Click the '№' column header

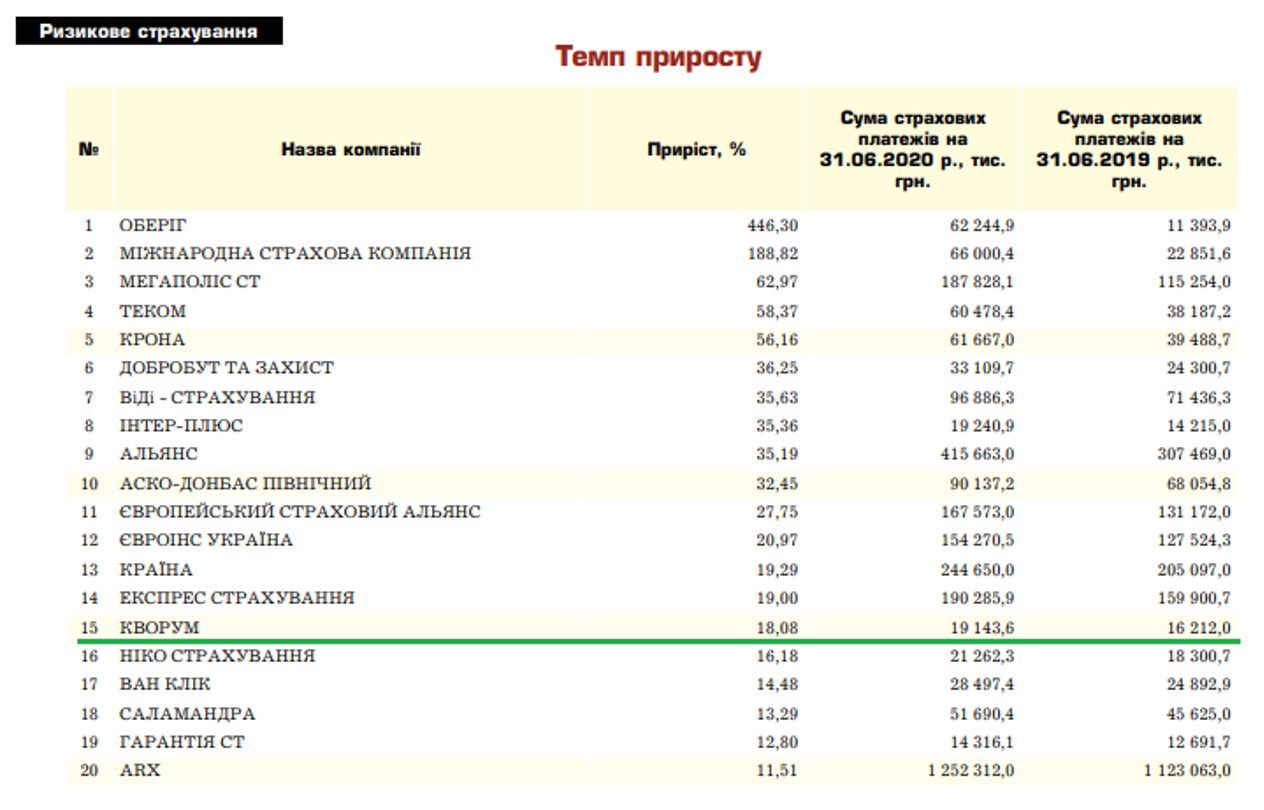89,150
